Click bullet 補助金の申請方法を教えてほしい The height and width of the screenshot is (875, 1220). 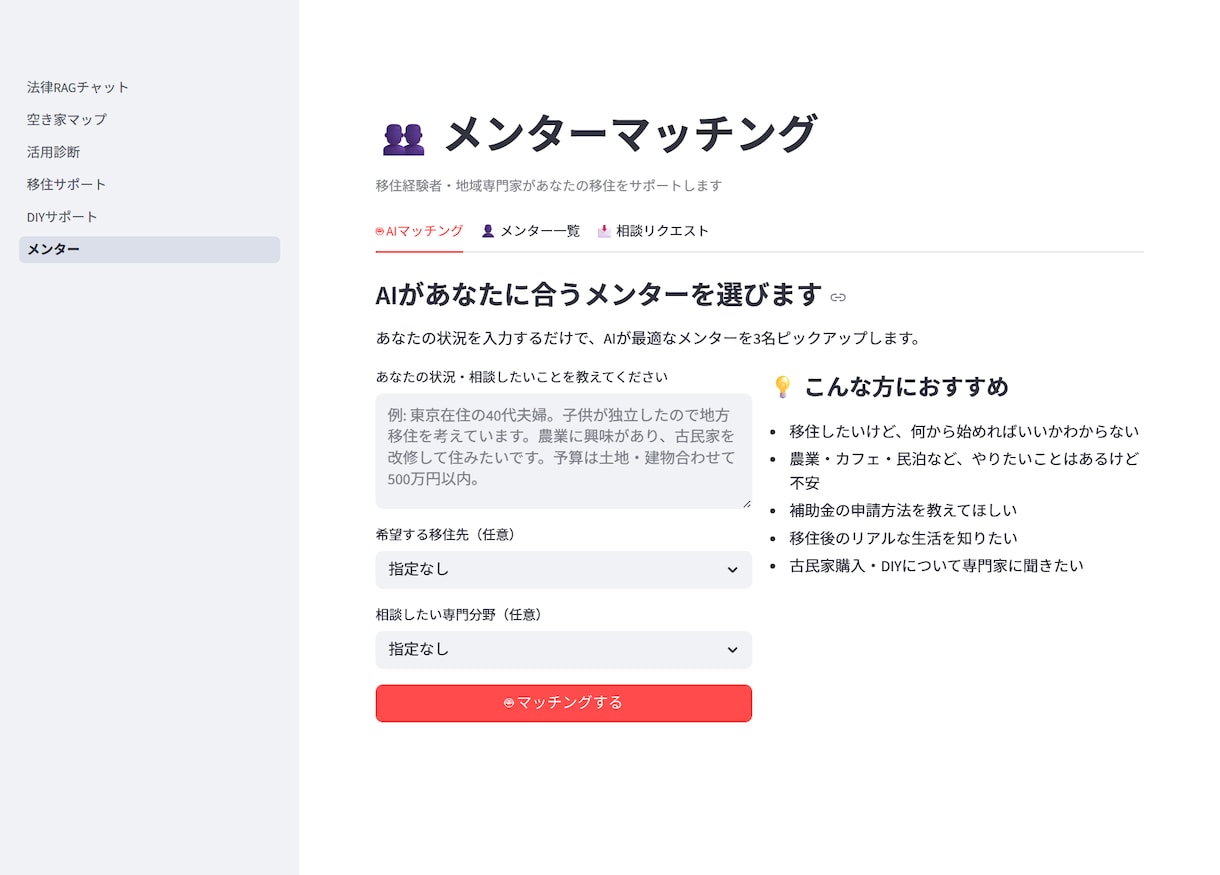(x=903, y=510)
